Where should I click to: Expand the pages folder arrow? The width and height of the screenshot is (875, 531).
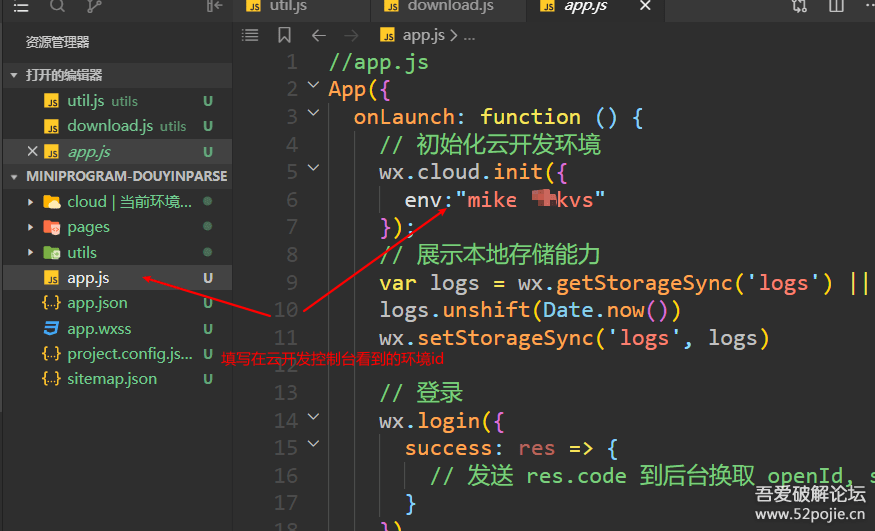click(31, 228)
